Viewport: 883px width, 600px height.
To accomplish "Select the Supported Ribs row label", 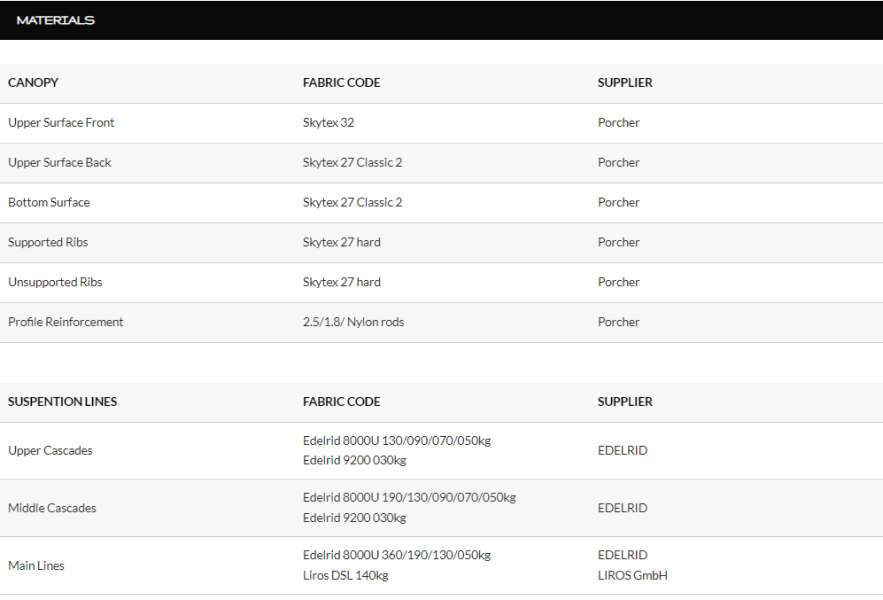I will (x=48, y=242).
